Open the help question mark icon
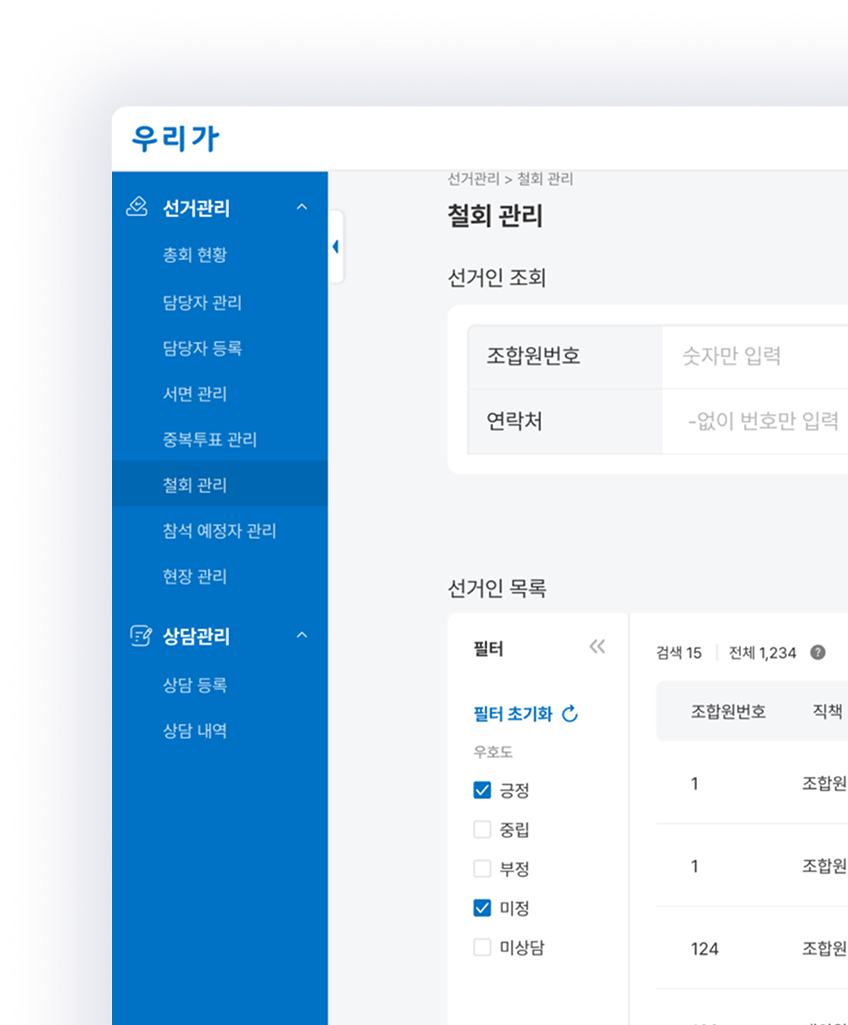The width and height of the screenshot is (848, 1025). [x=817, y=652]
